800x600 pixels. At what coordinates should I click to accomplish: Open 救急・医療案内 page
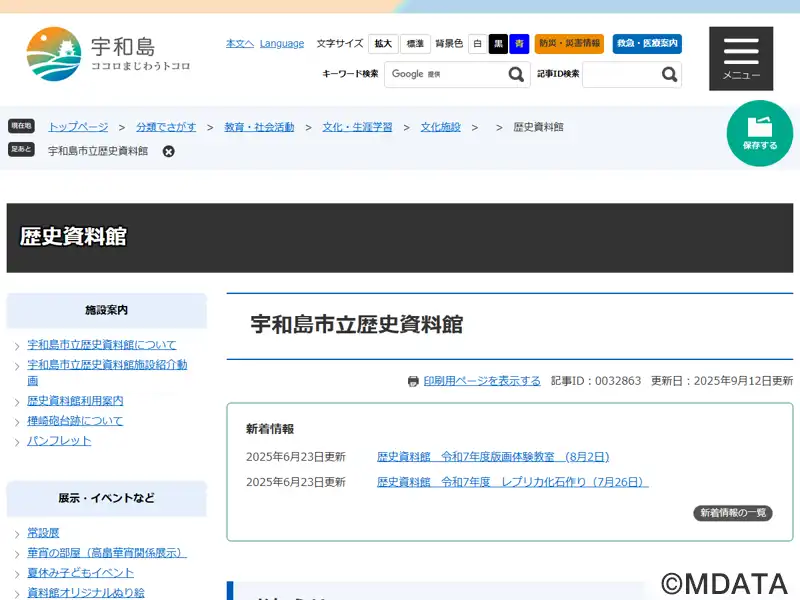[647, 44]
